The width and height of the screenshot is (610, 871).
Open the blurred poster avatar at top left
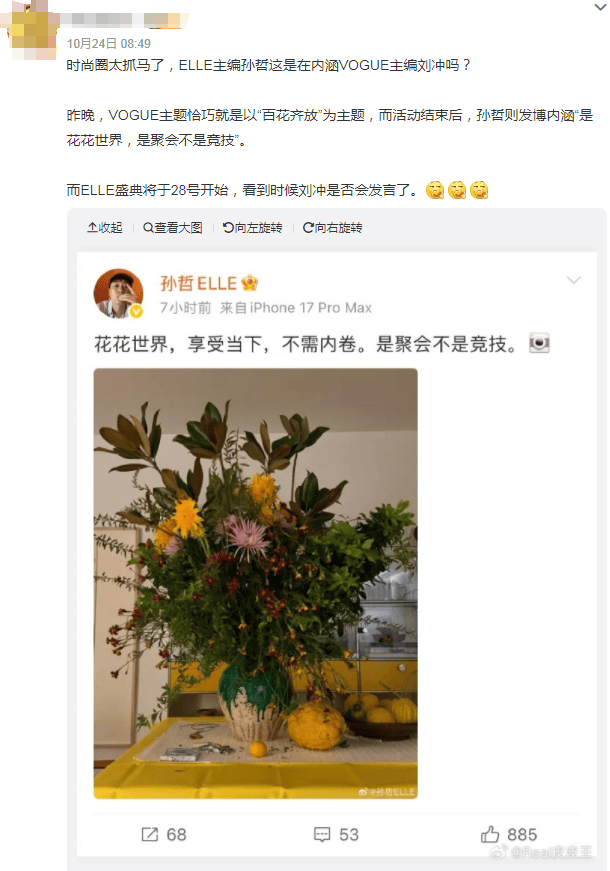[x=32, y=29]
